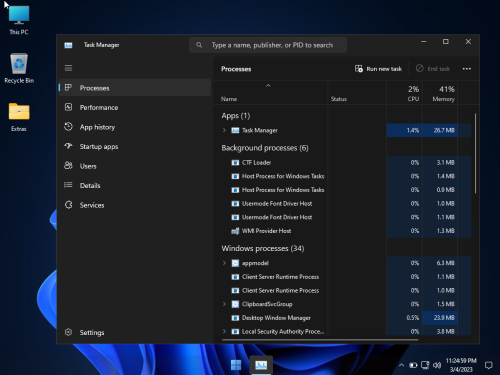Click the Desktop Window Manager icon

tap(235, 318)
